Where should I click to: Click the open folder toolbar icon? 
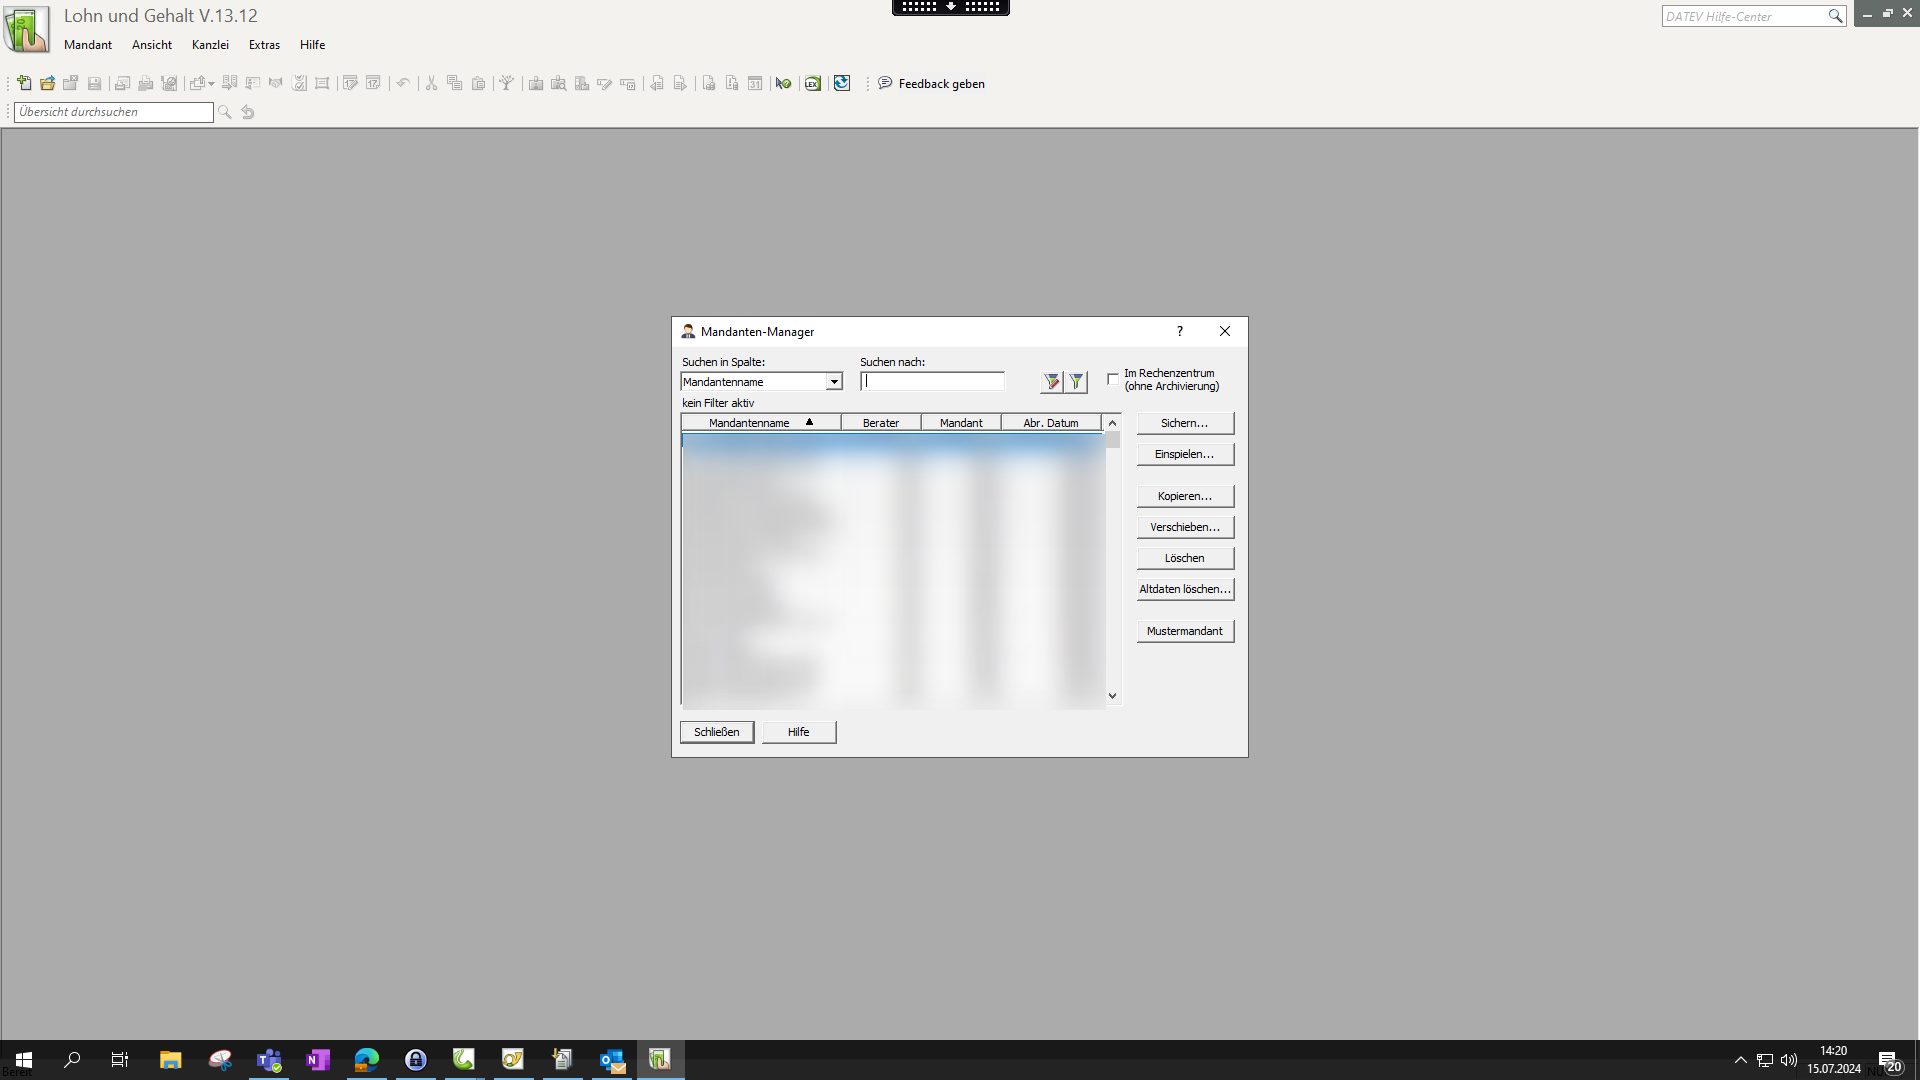click(47, 83)
